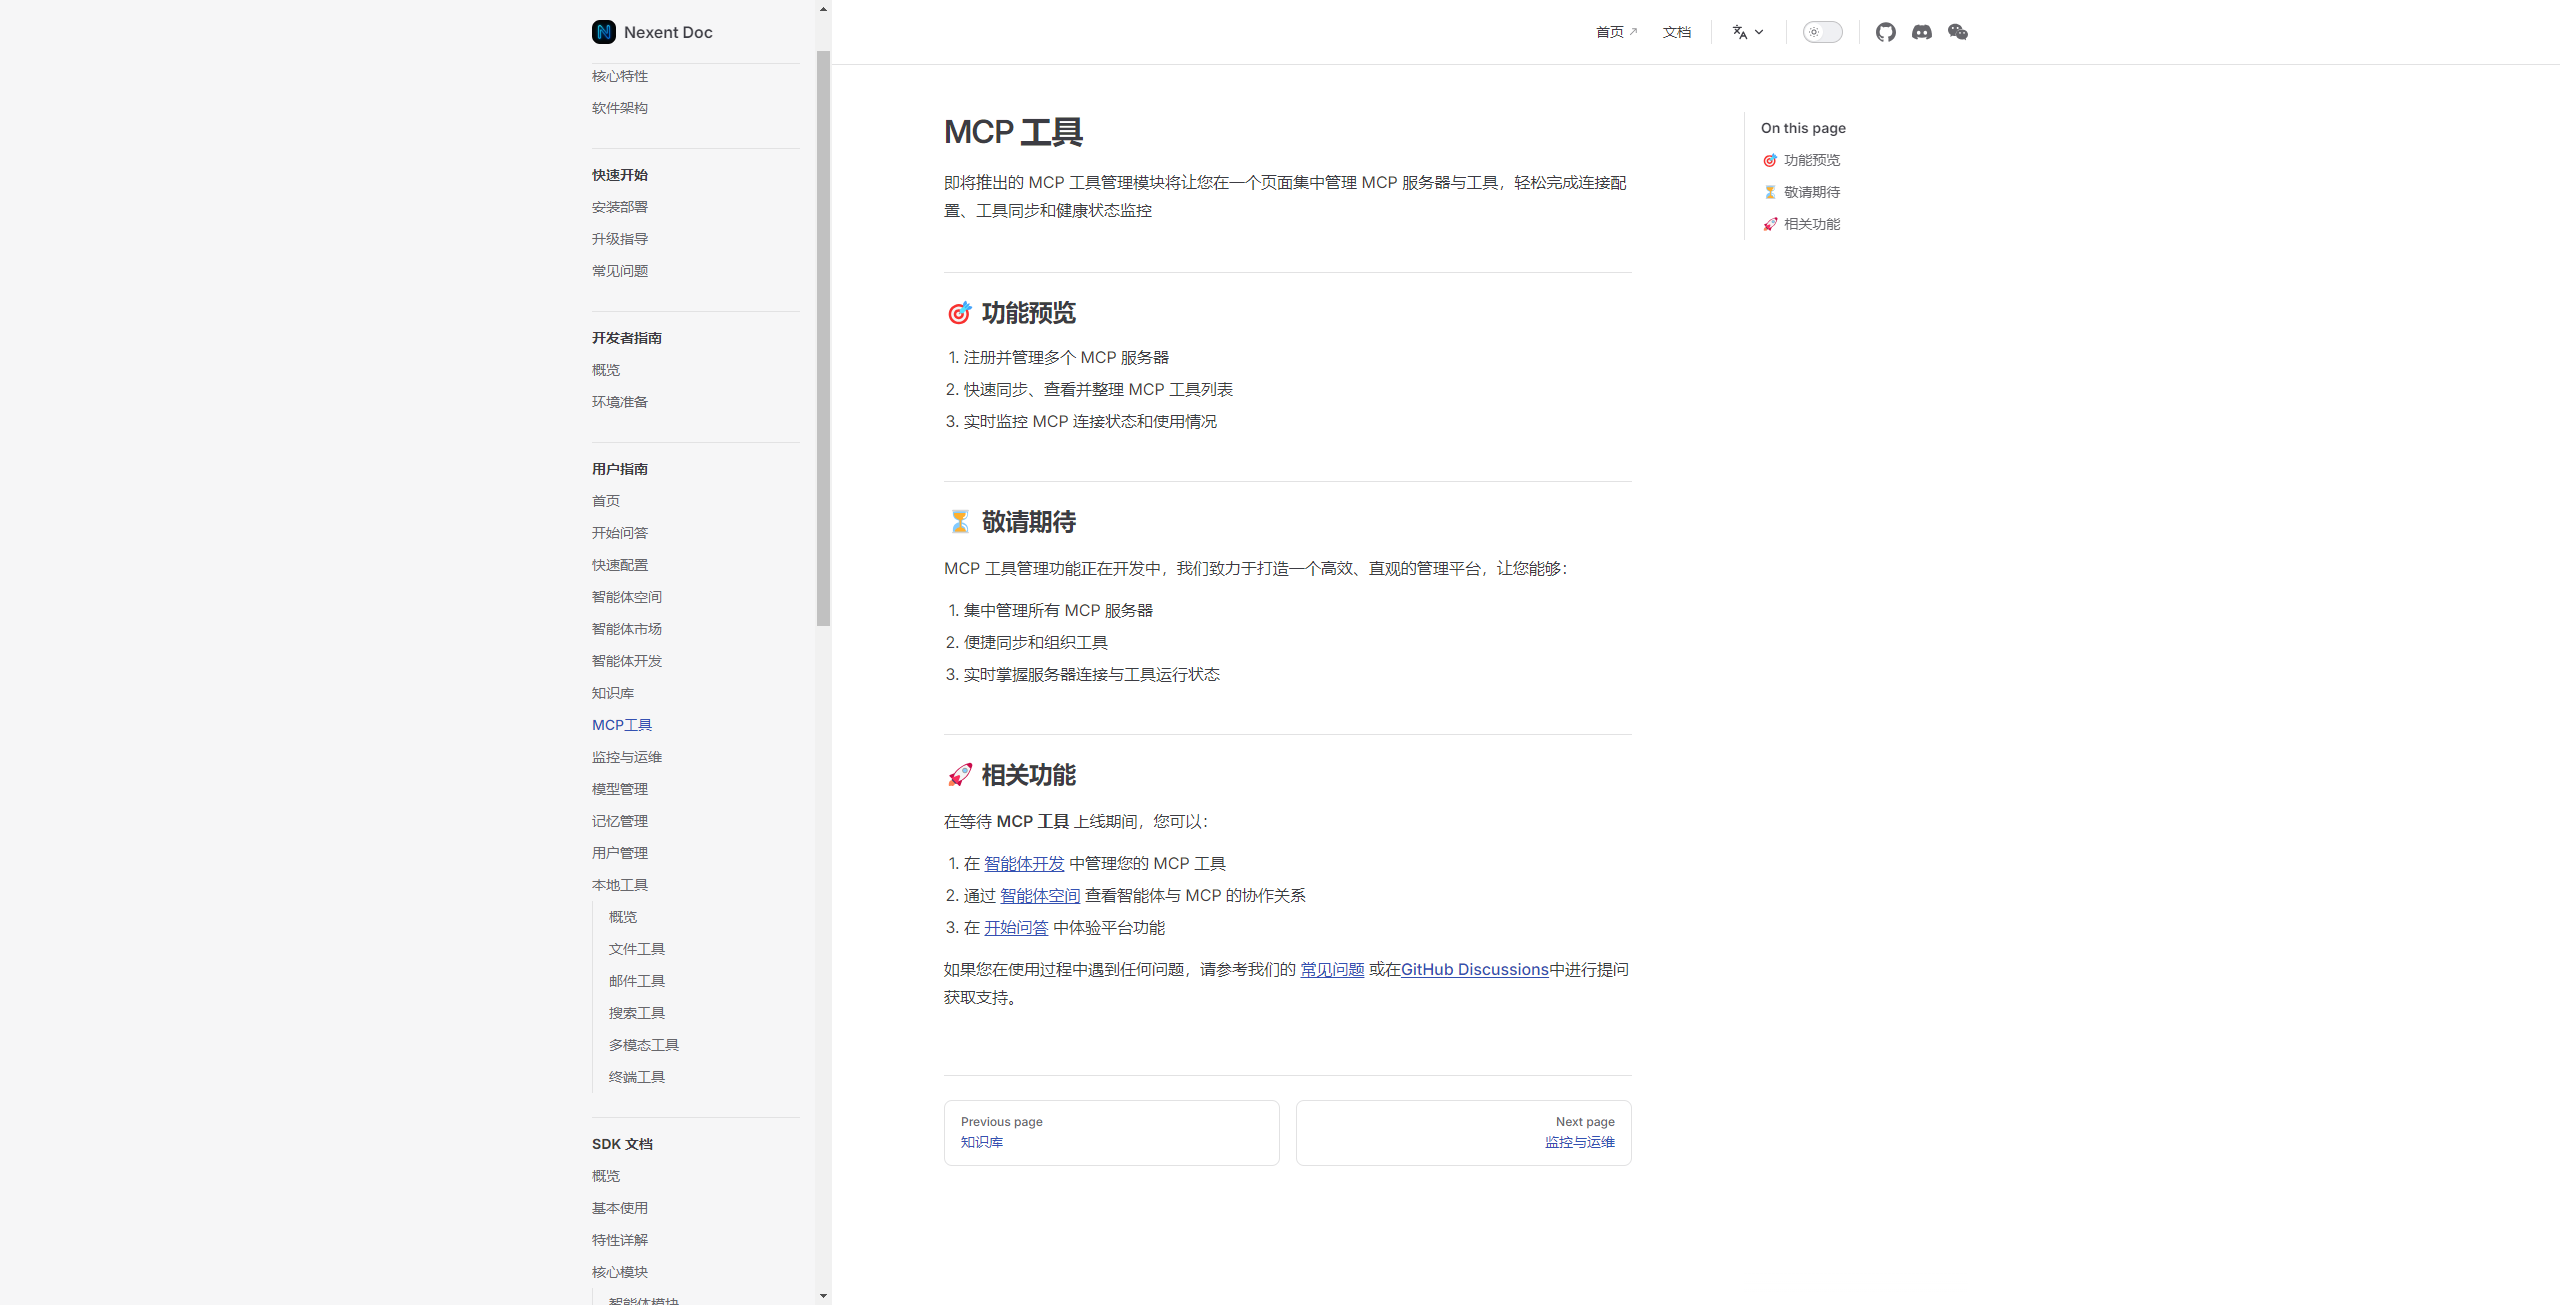Toggle the dark mode appearance switch

(1822, 32)
